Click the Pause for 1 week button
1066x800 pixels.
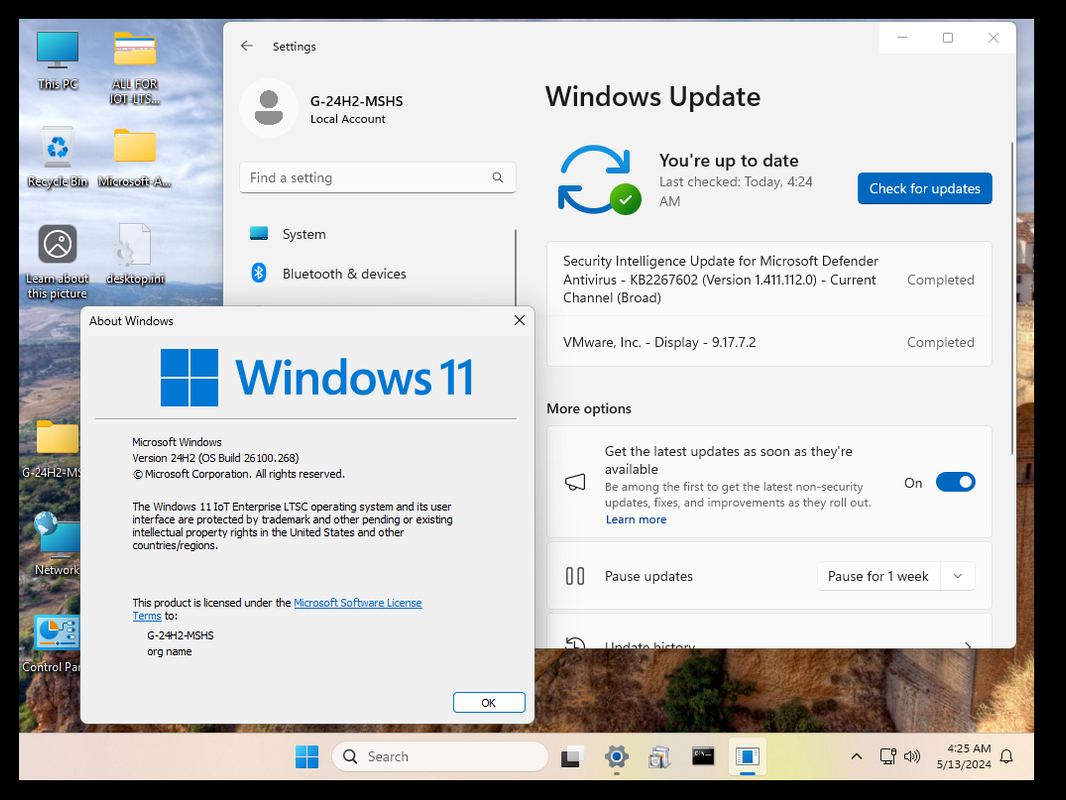pos(878,576)
